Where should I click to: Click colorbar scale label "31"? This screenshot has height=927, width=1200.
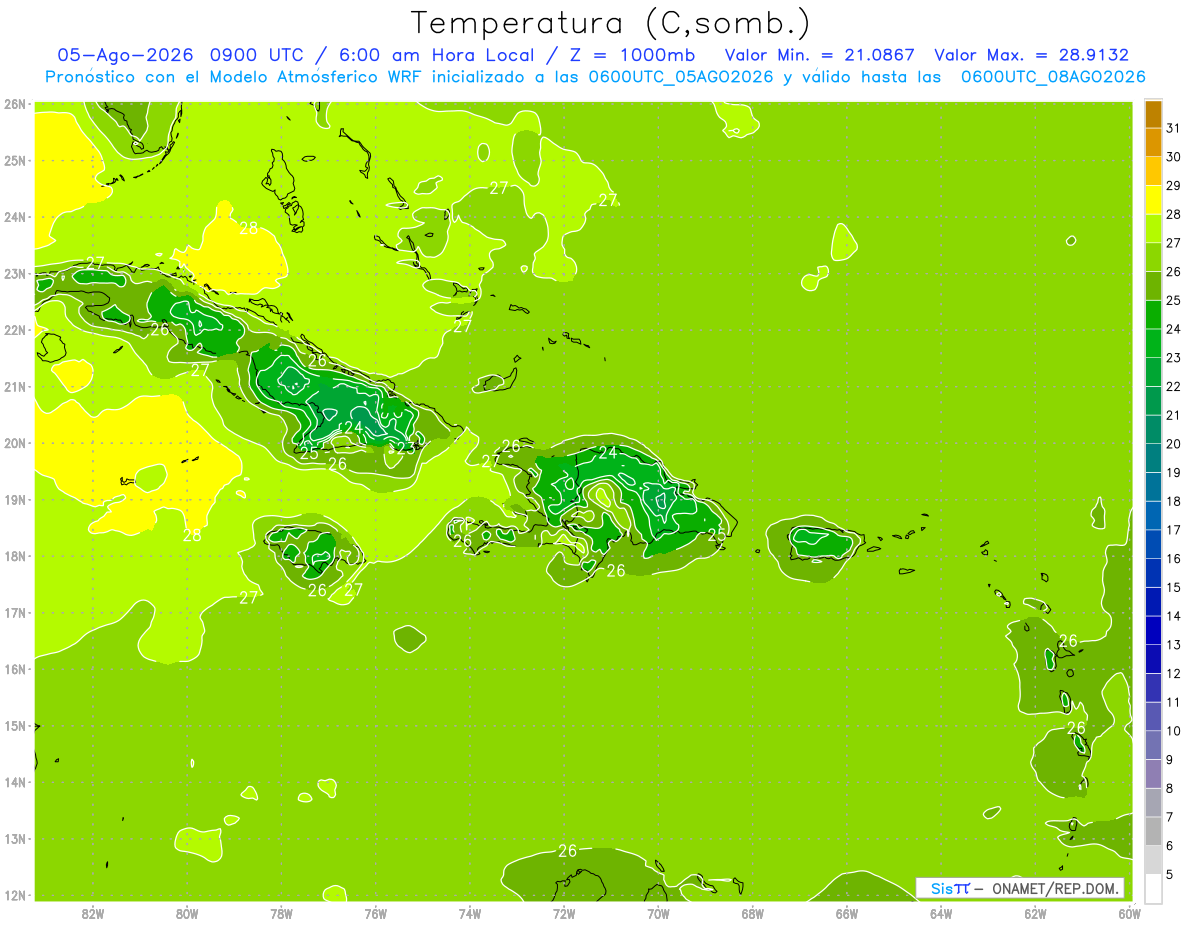[1173, 128]
